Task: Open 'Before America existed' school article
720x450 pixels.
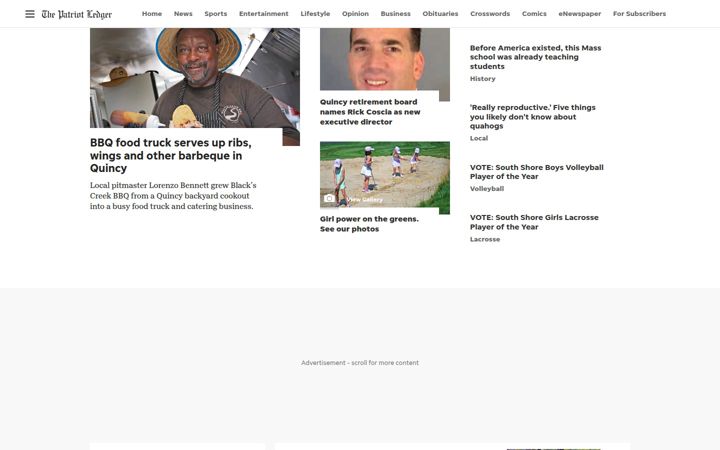Action: pos(535,57)
